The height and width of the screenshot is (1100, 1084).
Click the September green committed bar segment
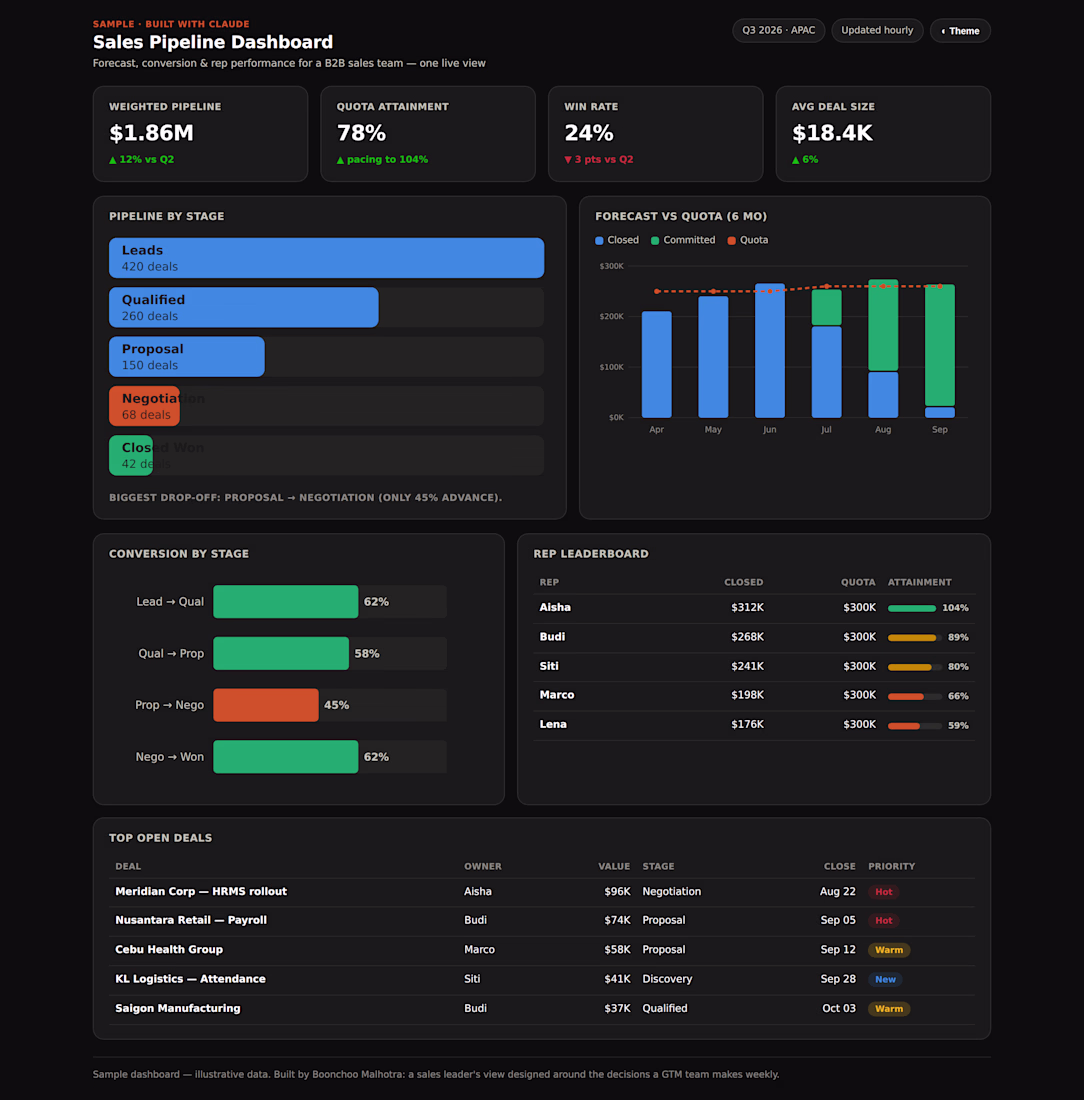click(939, 345)
